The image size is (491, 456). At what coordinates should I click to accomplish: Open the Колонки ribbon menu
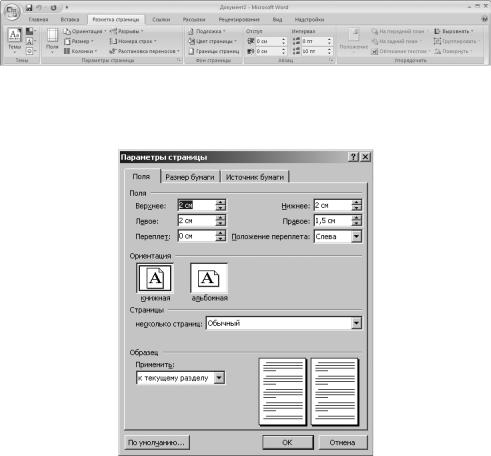point(80,51)
